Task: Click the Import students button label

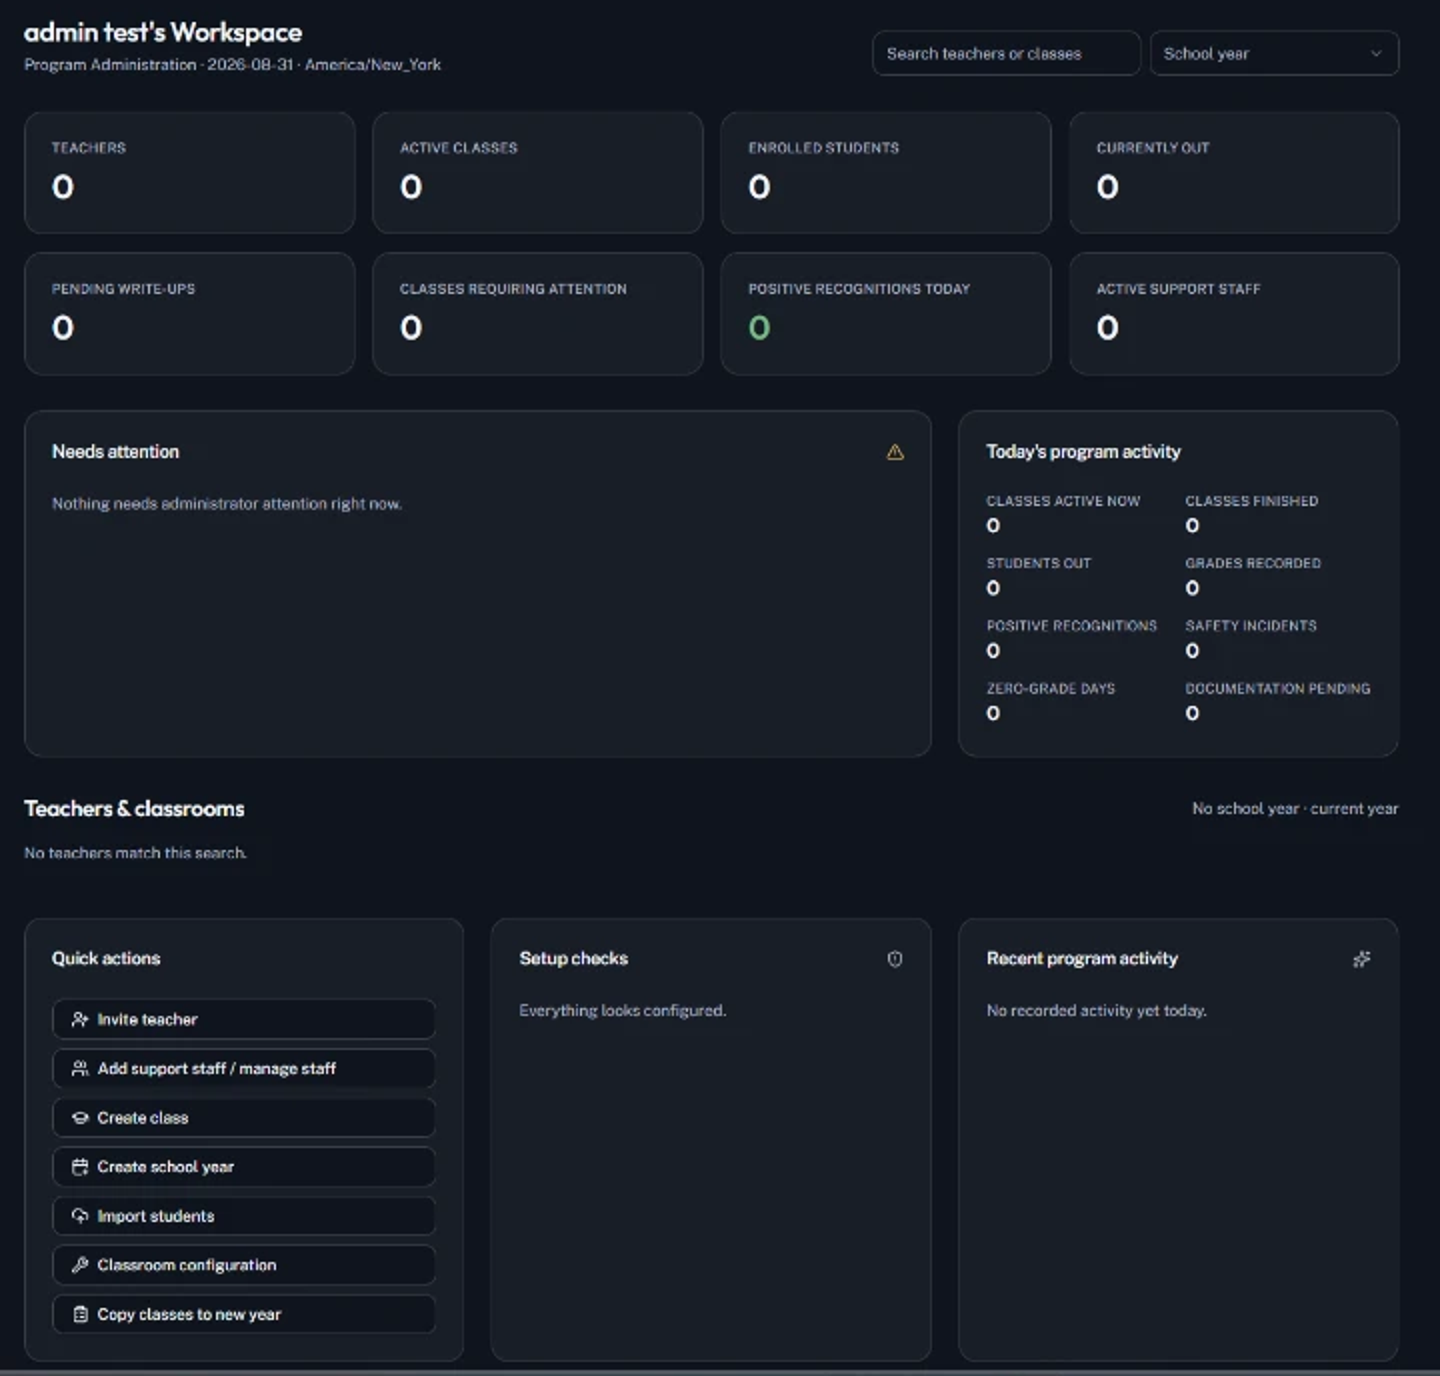Action: 155,1216
